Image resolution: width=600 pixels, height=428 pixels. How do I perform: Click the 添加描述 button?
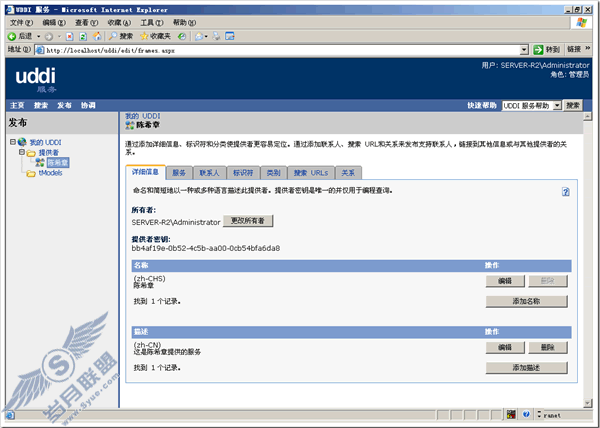526,368
